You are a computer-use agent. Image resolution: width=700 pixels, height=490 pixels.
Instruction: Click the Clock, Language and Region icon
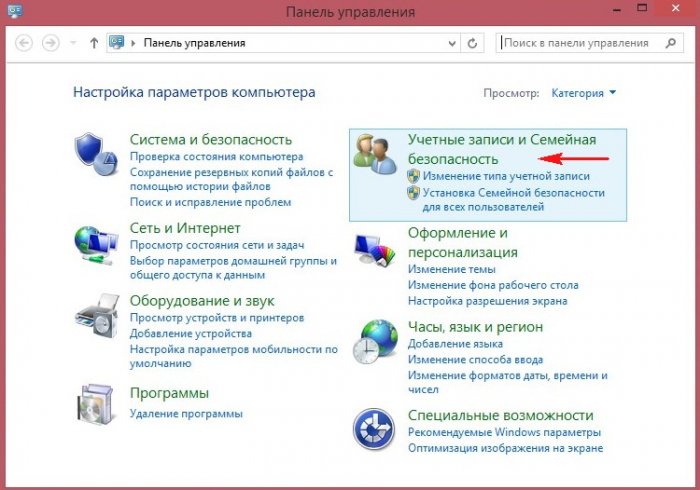[375, 342]
